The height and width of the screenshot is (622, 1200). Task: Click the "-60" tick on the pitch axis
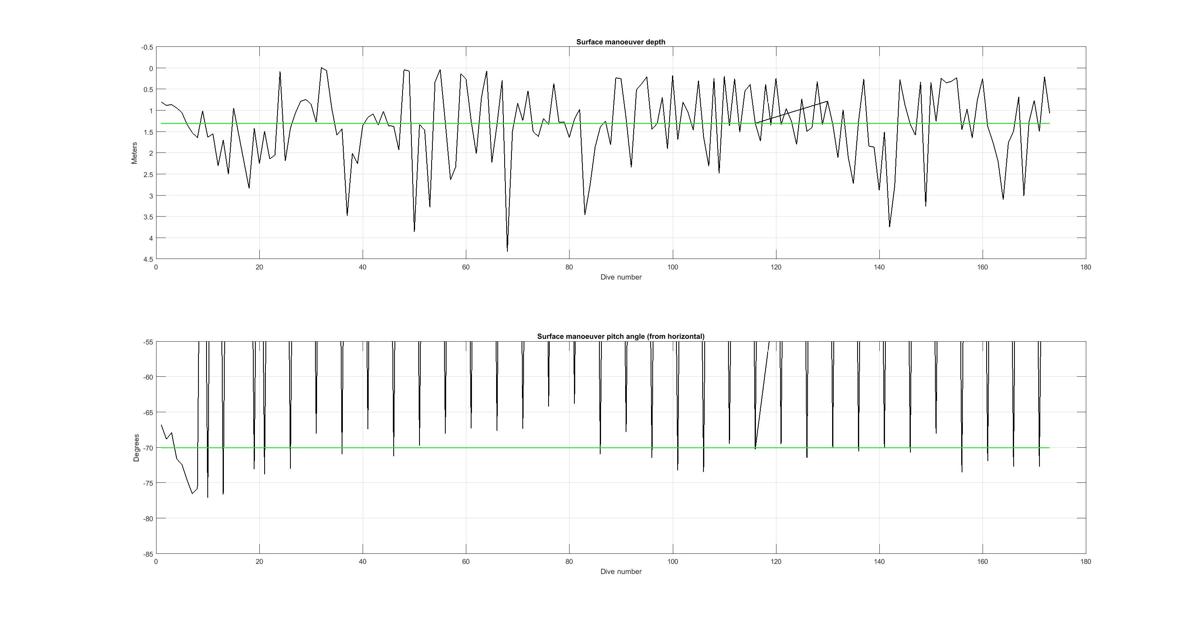pyautogui.click(x=148, y=377)
